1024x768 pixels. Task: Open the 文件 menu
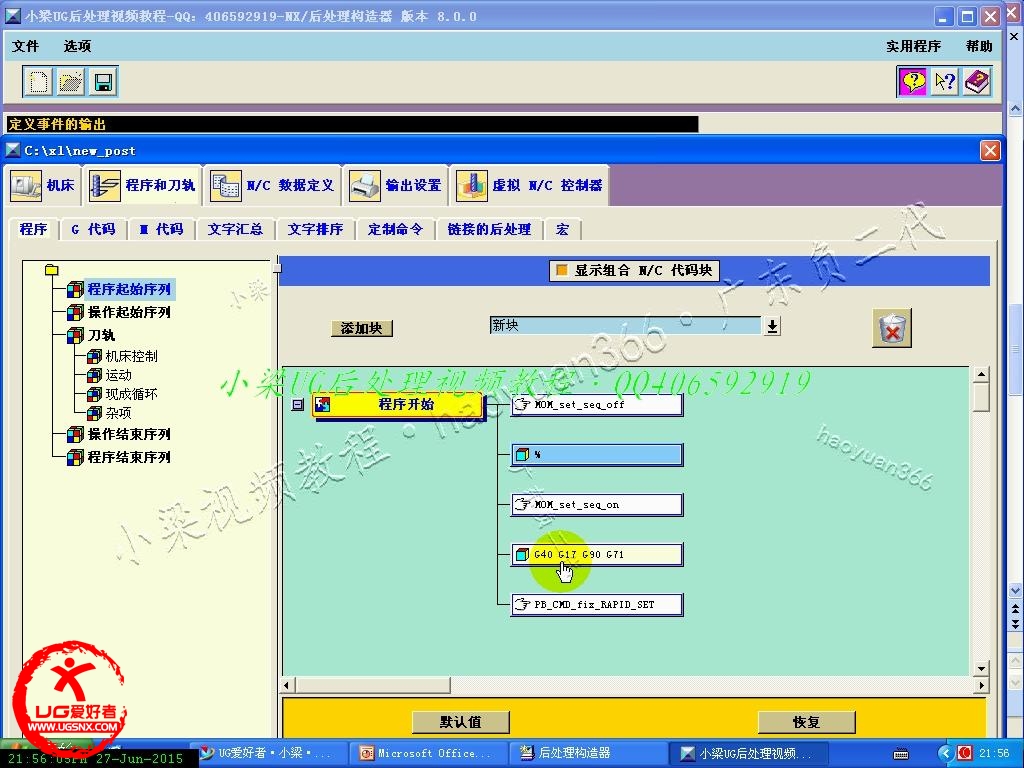[25, 46]
